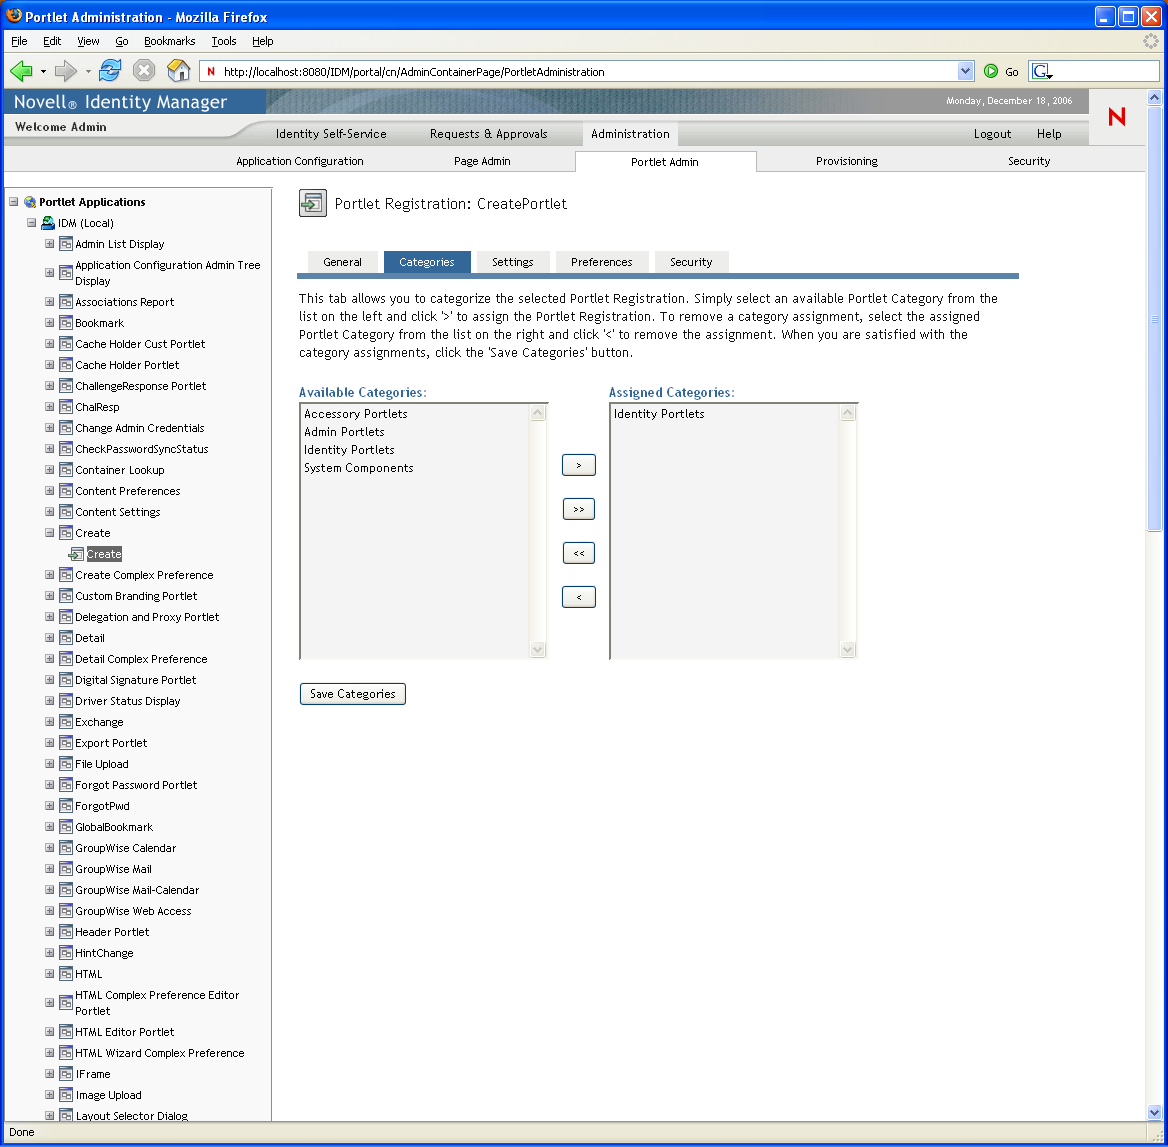
Task: Click the Logout link
Action: click(992, 134)
